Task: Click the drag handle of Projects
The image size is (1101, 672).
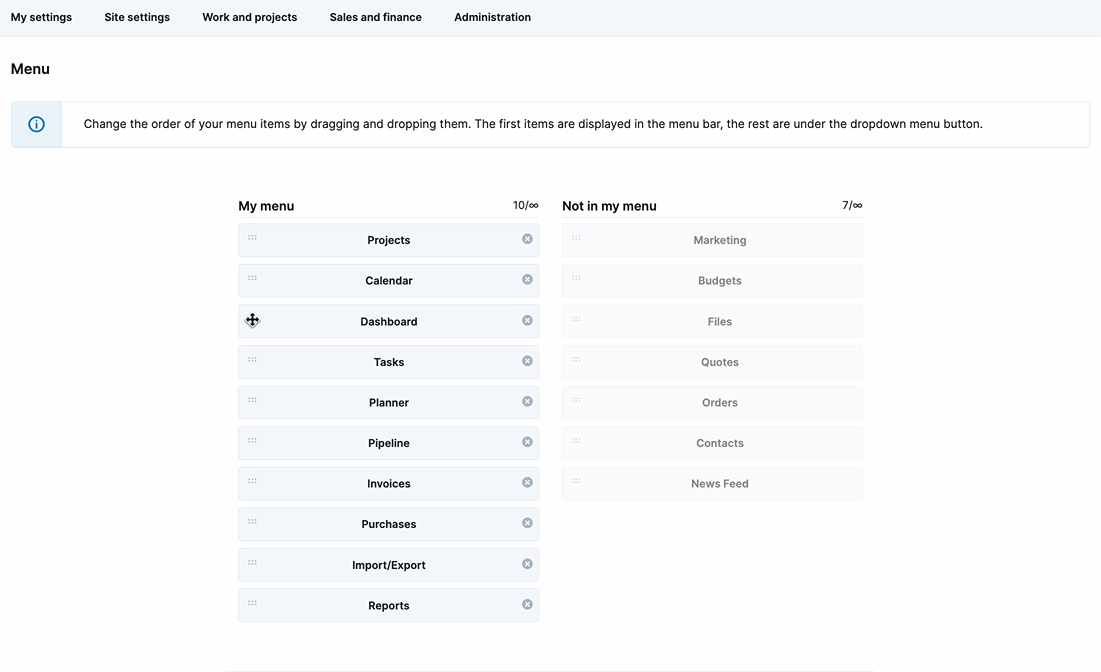Action: [x=252, y=237]
